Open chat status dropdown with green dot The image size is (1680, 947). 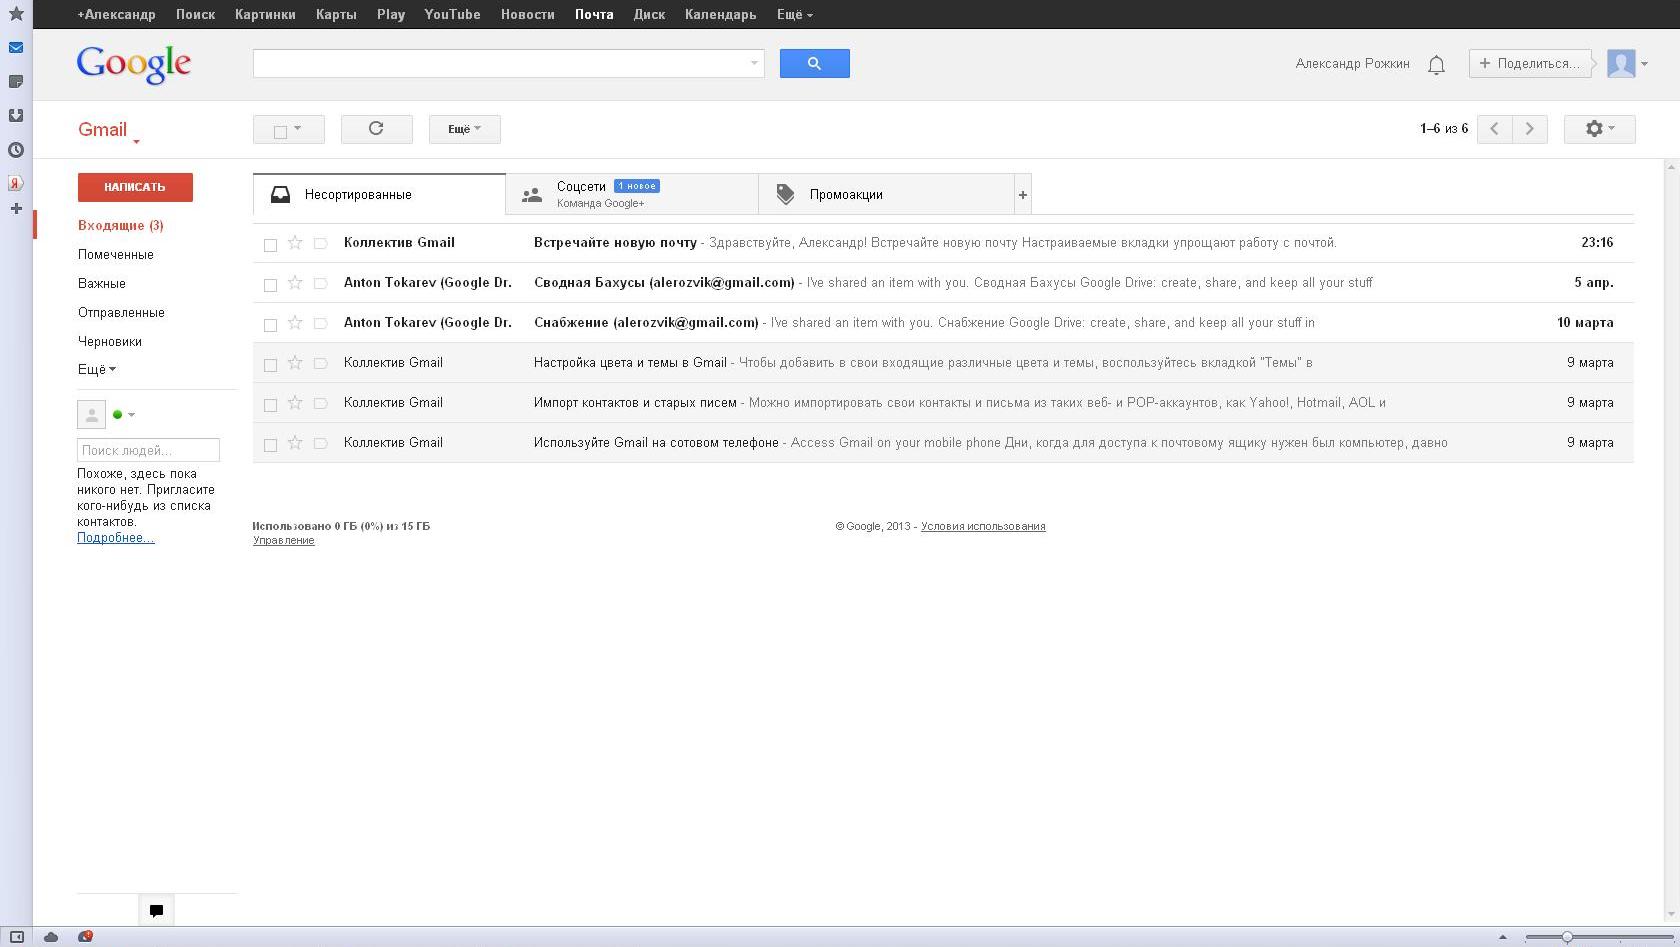click(125, 414)
